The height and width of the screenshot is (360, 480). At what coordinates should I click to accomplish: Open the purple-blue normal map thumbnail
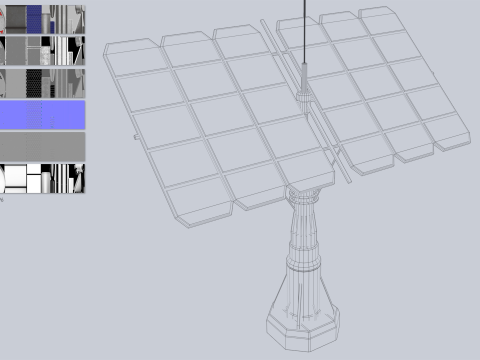(x=42, y=115)
